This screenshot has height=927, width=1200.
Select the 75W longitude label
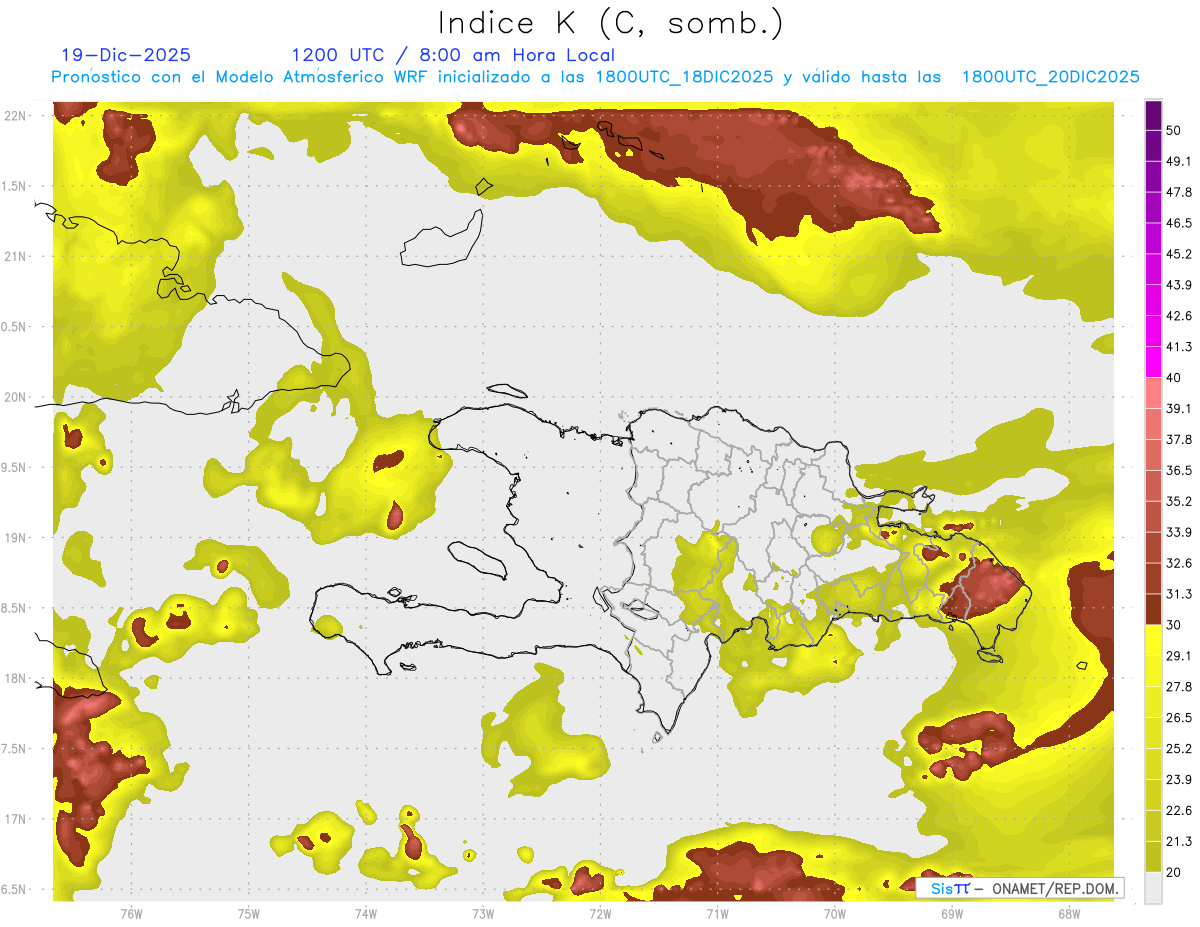coord(248,914)
